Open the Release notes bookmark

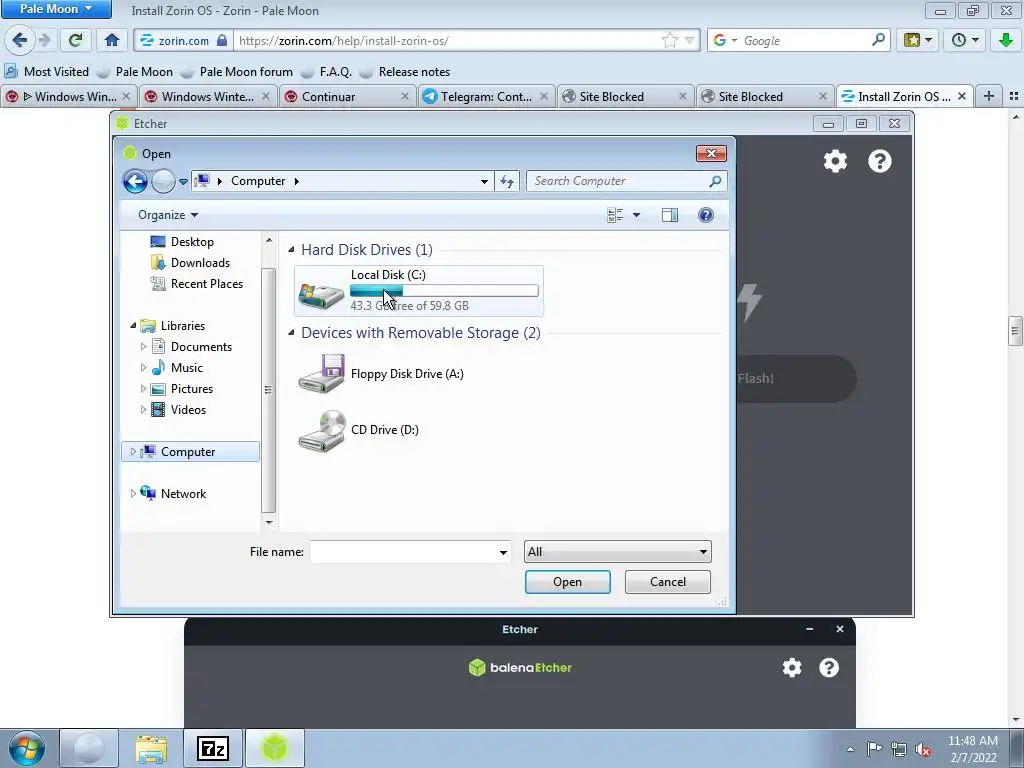click(406, 72)
